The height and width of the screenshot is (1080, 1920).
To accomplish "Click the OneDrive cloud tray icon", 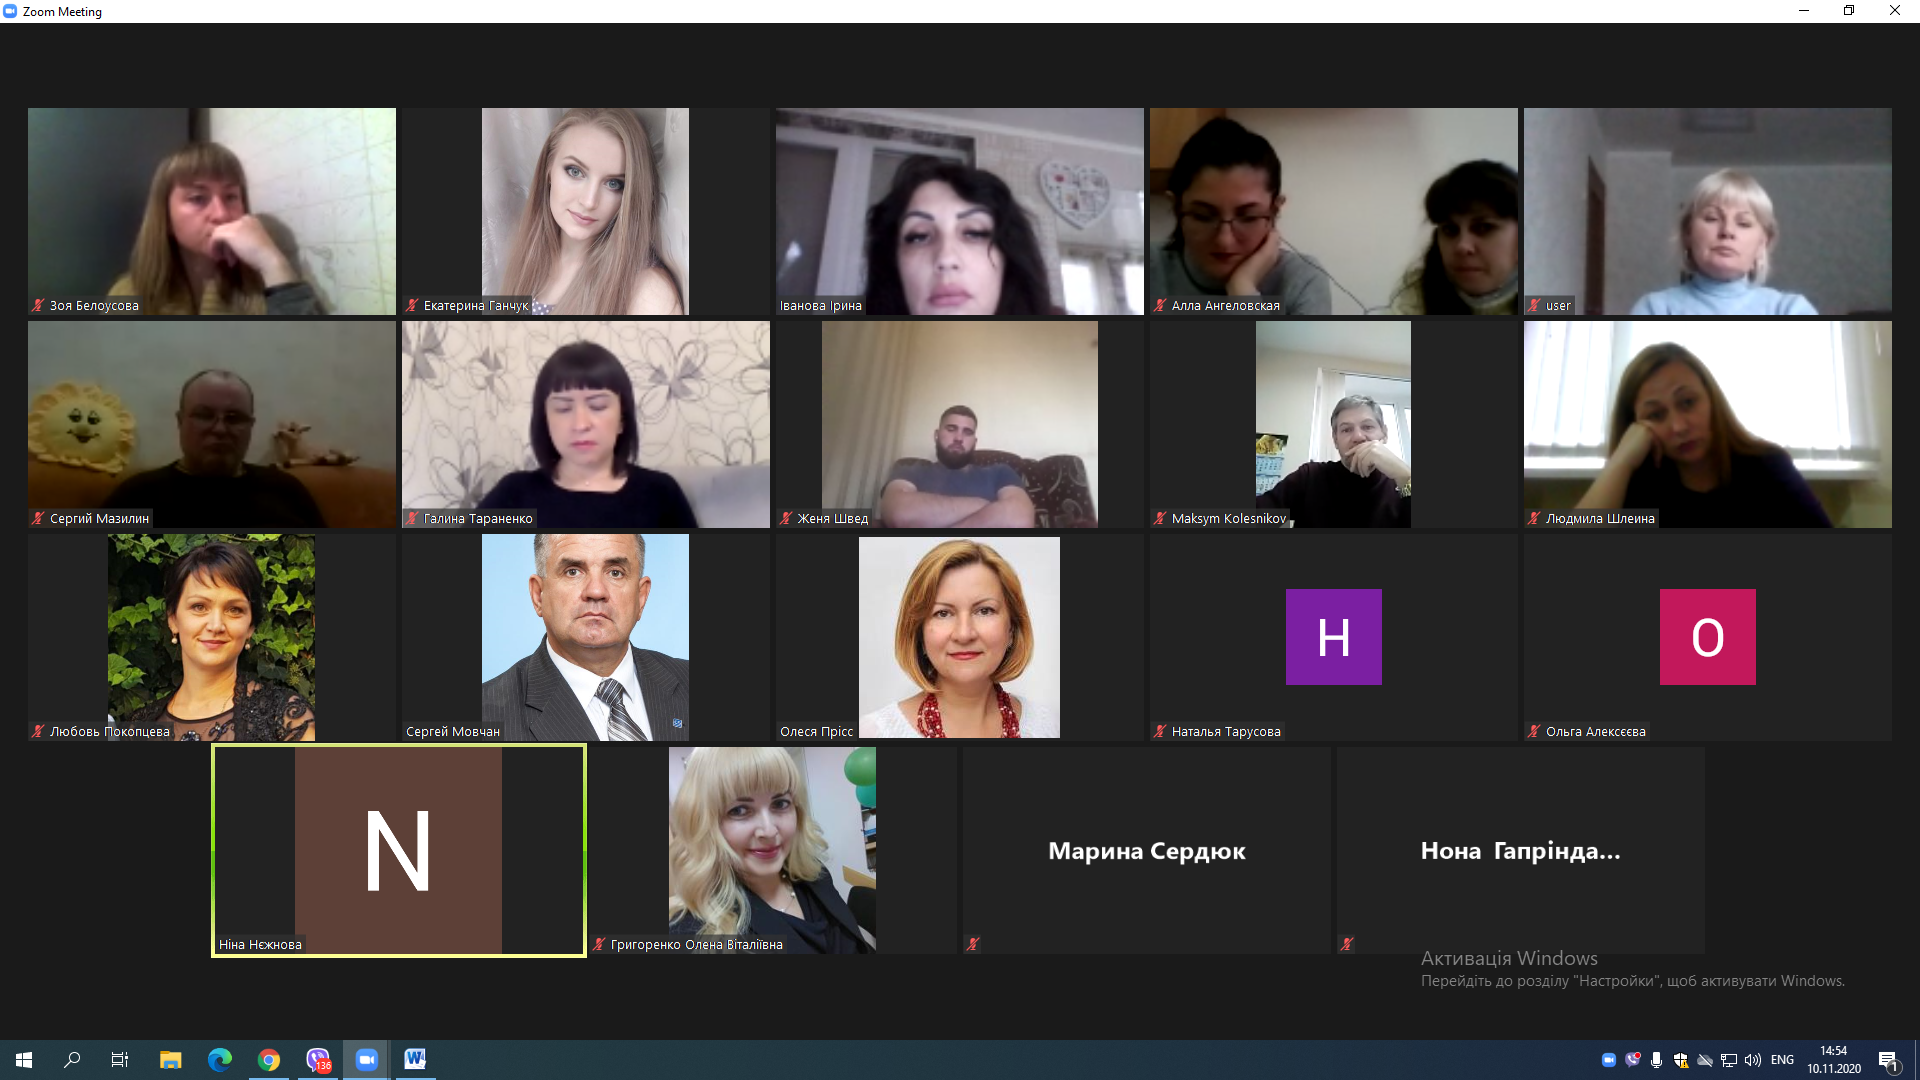I will tap(1705, 1060).
